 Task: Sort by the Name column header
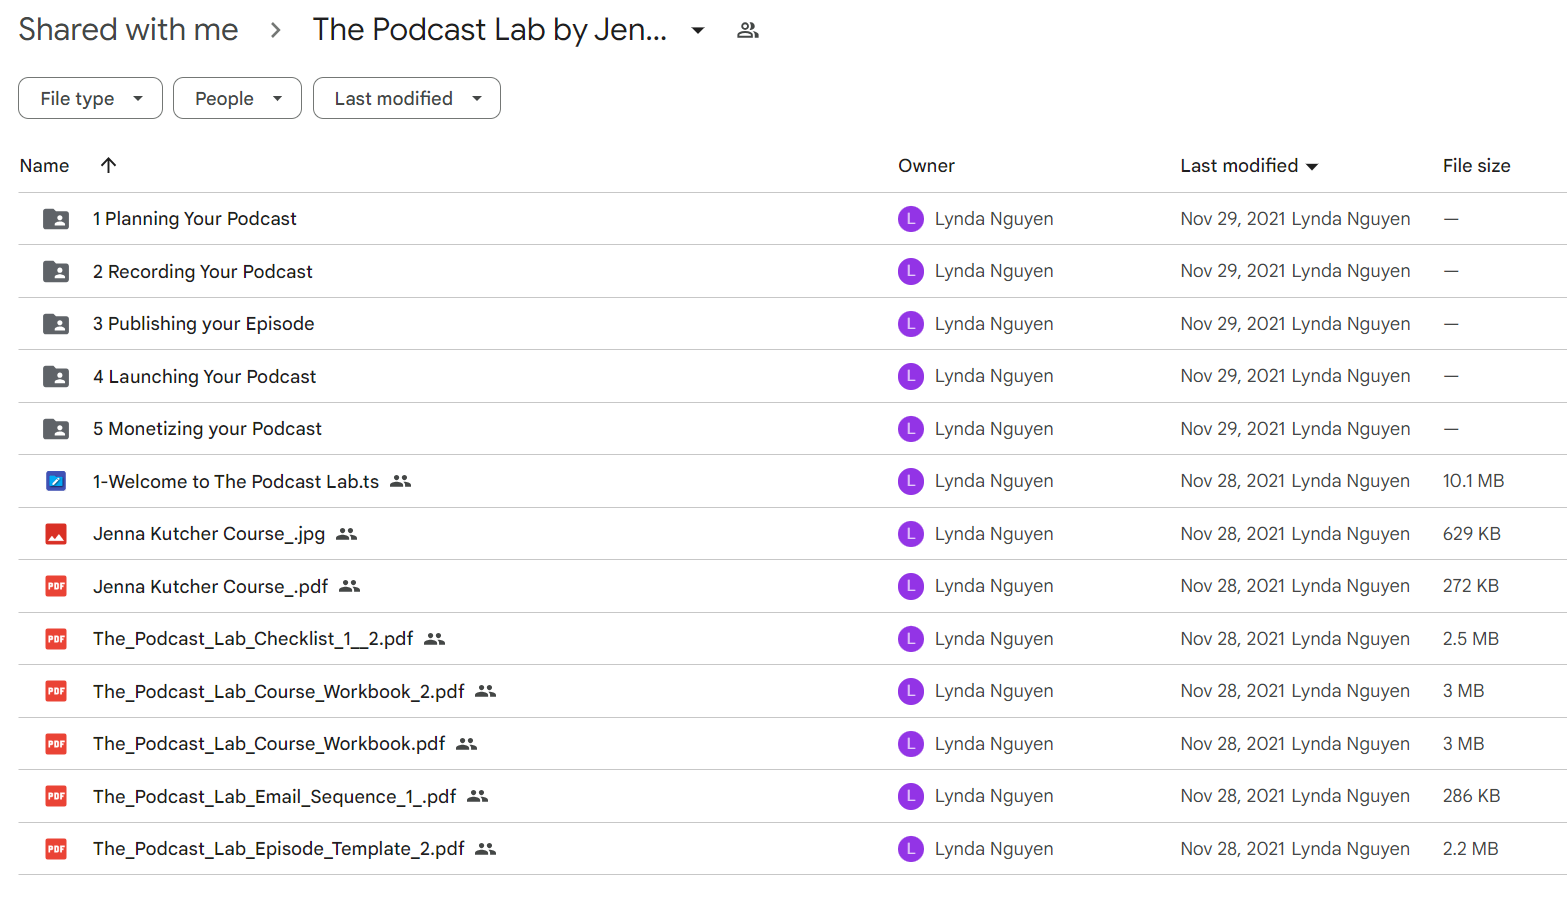(x=45, y=166)
